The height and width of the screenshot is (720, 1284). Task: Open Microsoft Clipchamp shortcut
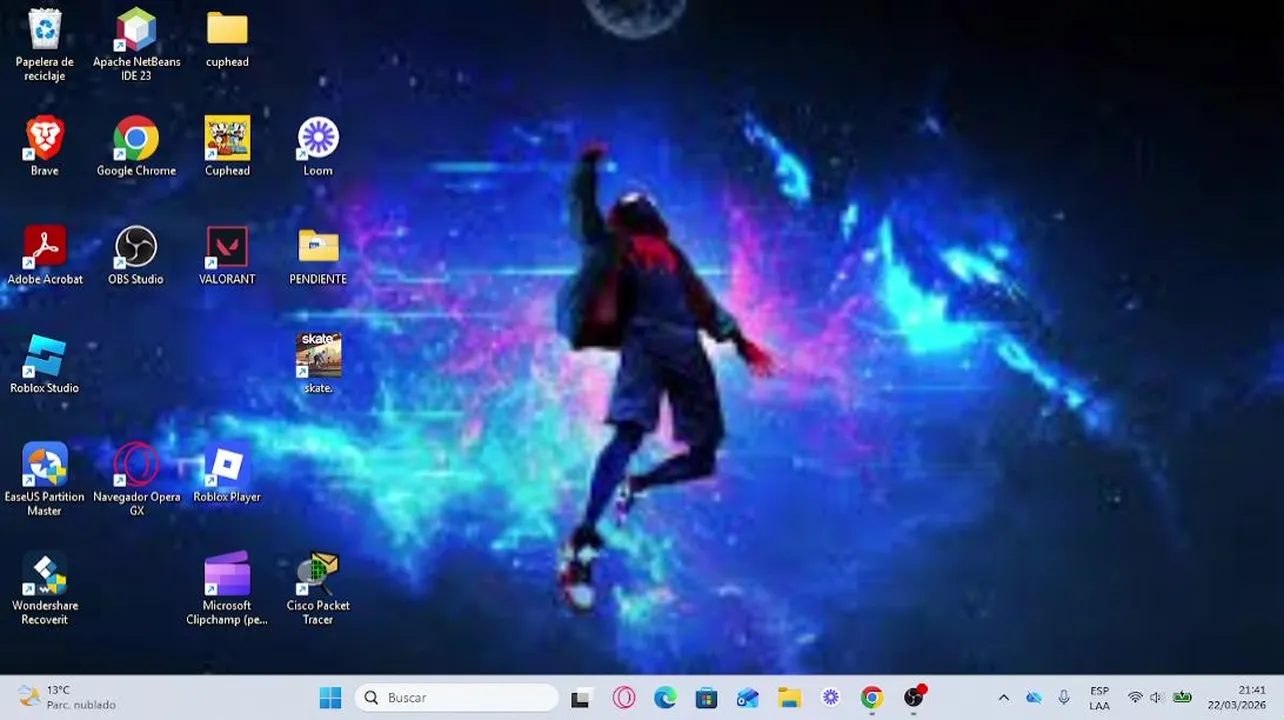[227, 589]
